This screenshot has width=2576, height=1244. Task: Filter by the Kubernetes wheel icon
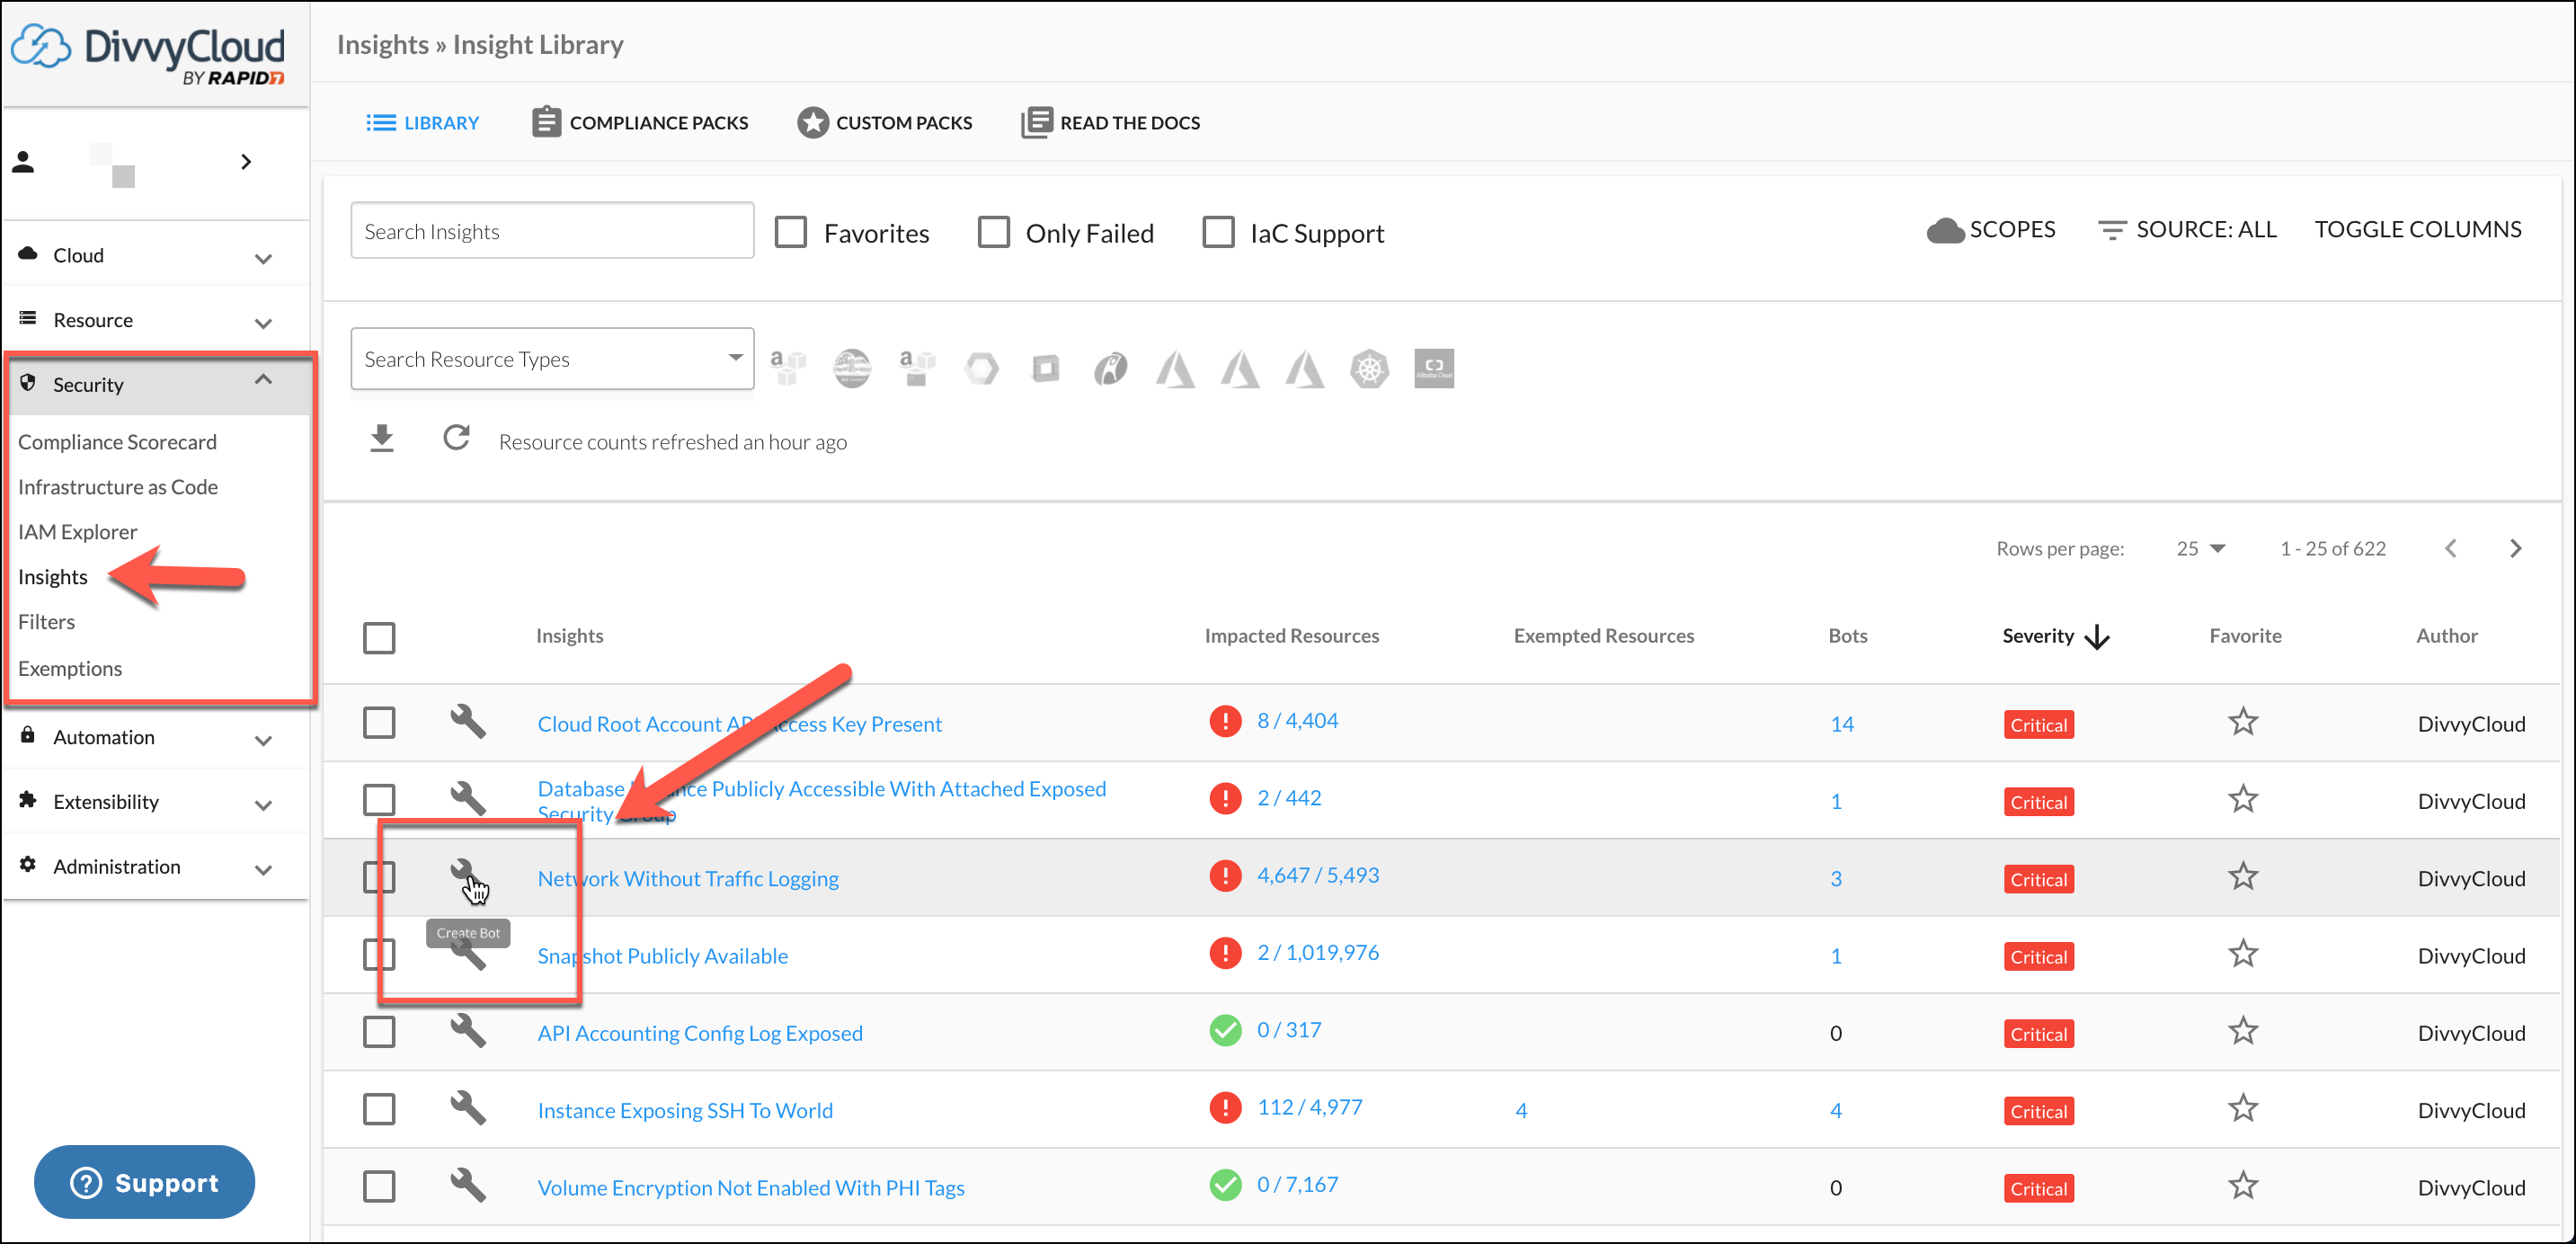(x=1369, y=368)
